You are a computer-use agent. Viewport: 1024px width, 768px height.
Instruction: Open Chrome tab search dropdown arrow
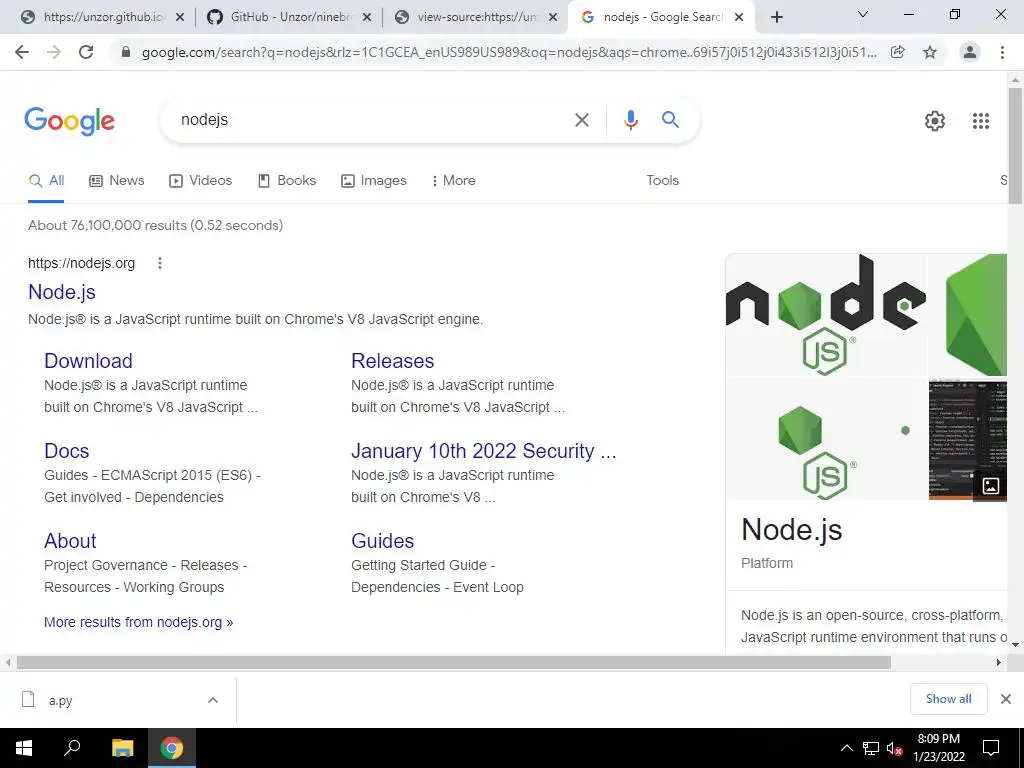[863, 14]
